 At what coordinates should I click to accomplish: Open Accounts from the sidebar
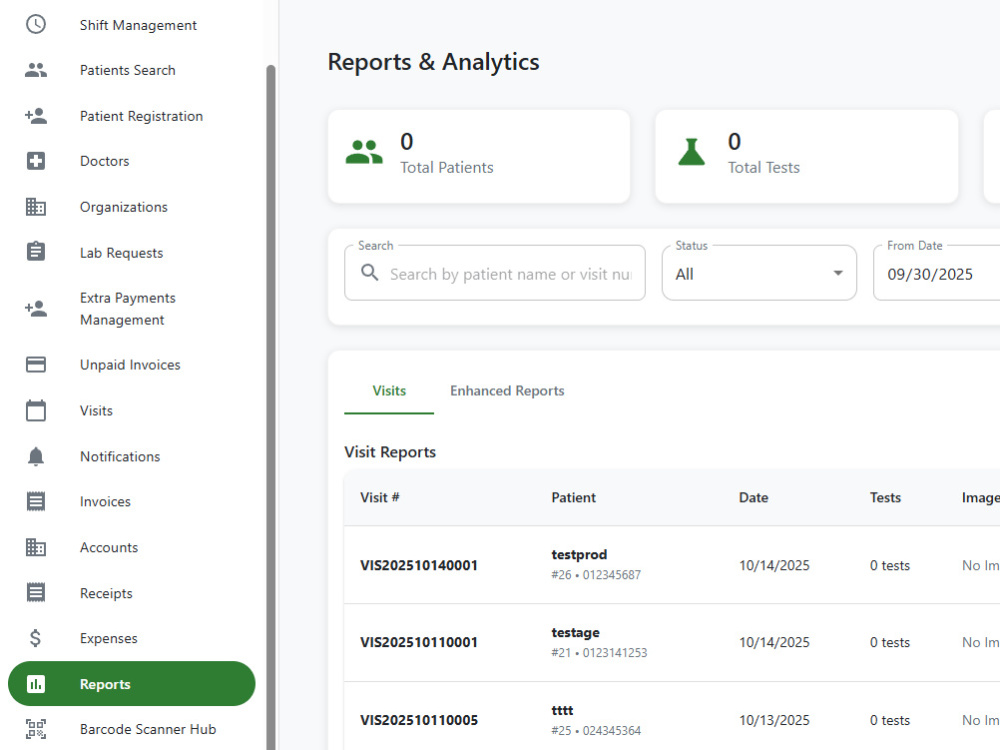point(109,547)
